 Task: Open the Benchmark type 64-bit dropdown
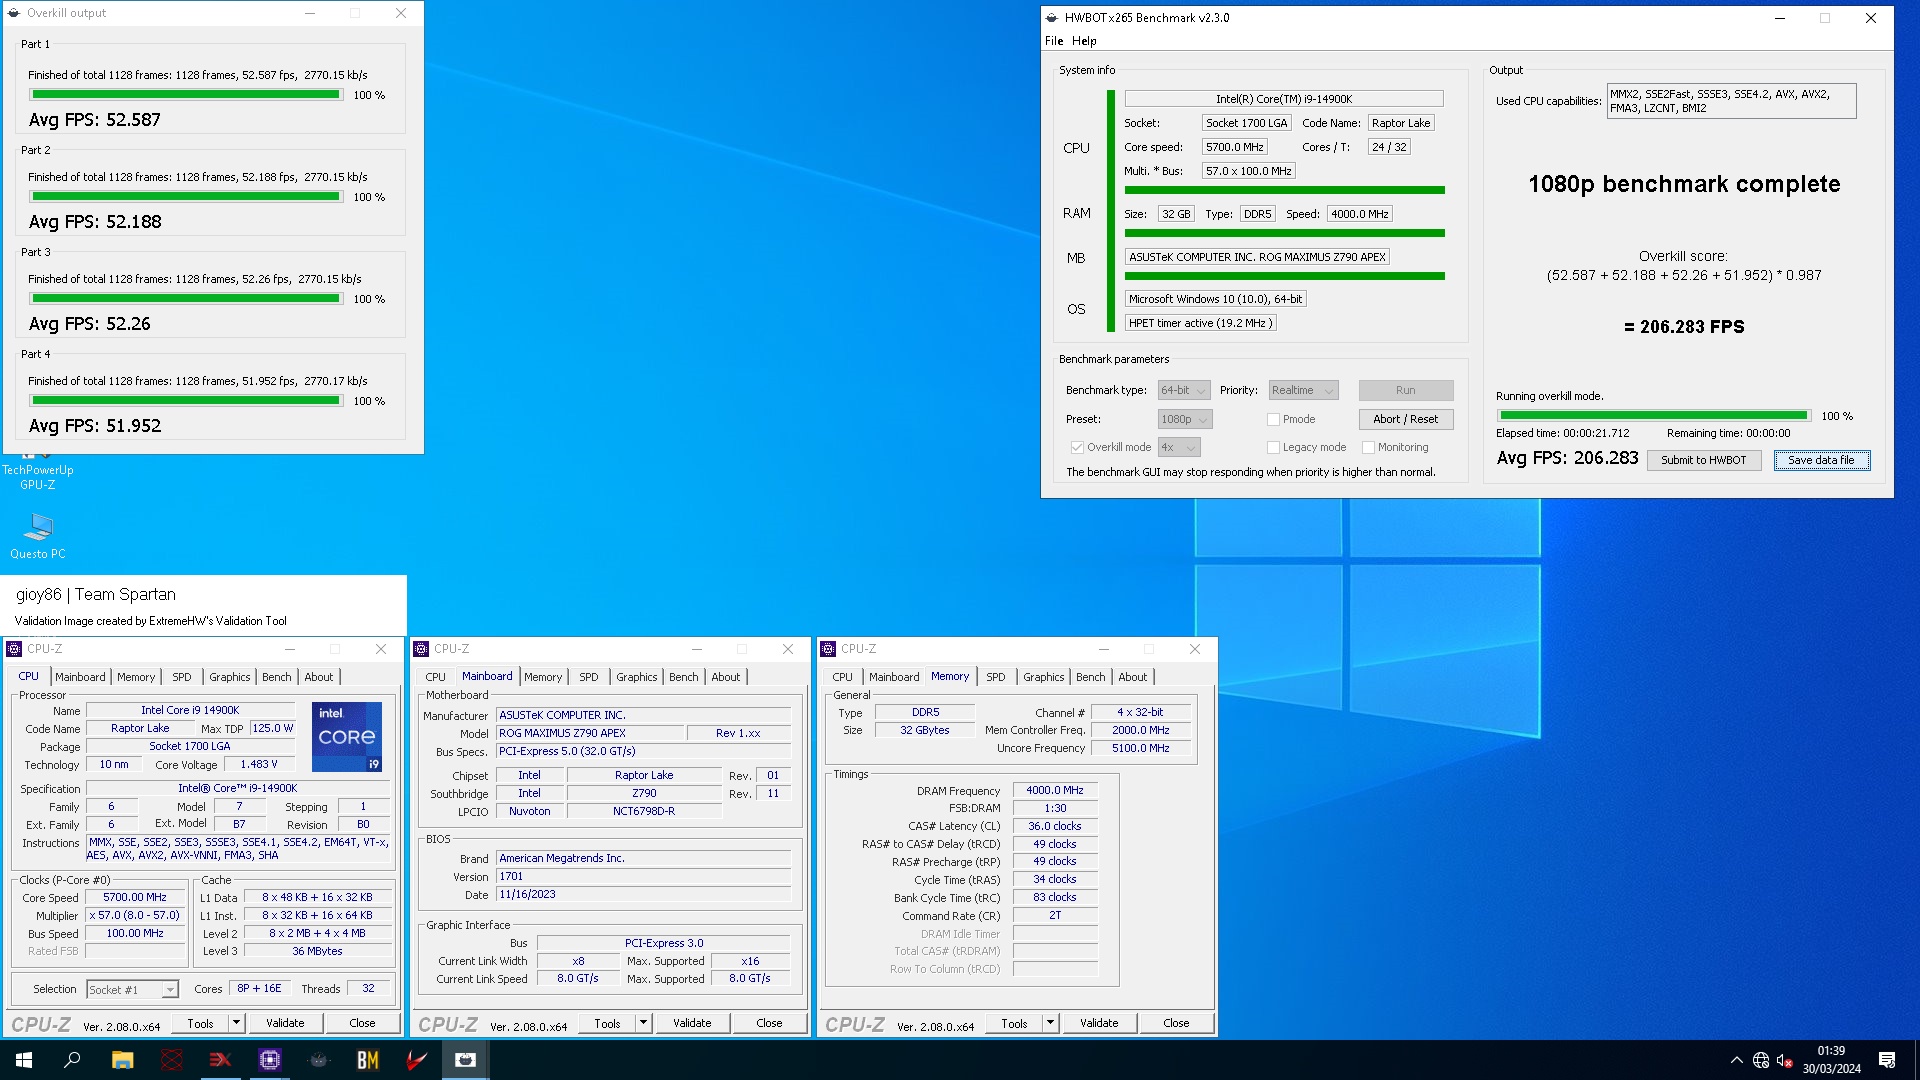pyautogui.click(x=1184, y=390)
